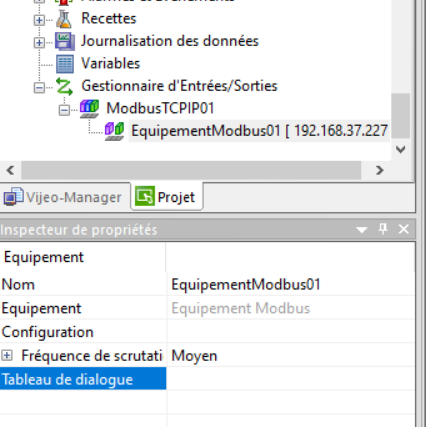Viewport: 426px width, 427px height.
Task: Switch to the Vijeo-Manager tab
Action: (63, 197)
